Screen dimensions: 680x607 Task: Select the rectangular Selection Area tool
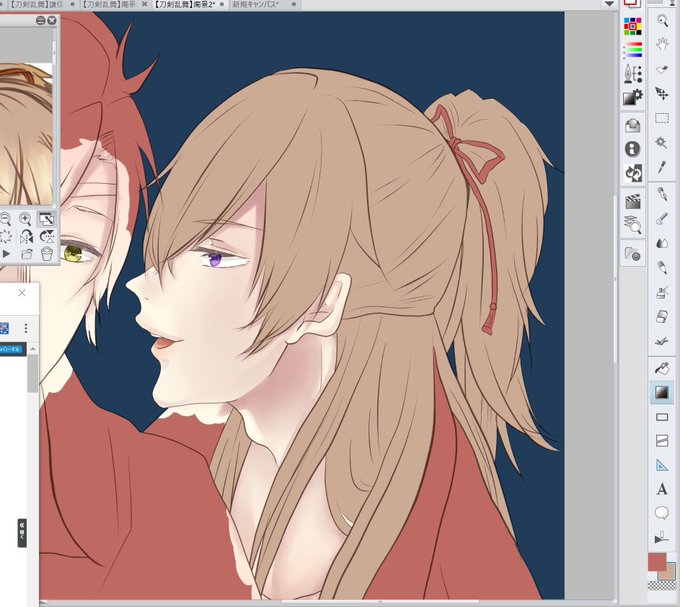(x=662, y=117)
